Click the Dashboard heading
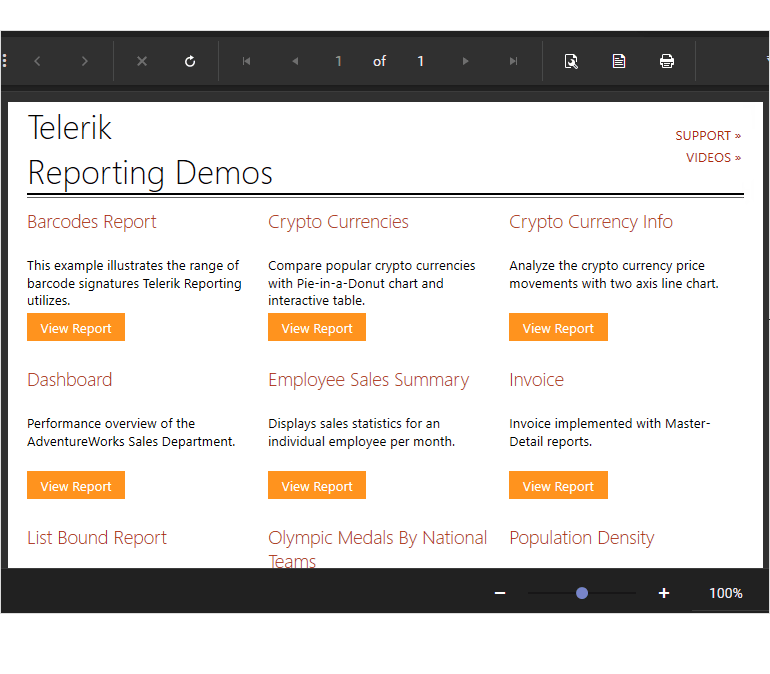Image resolution: width=770 pixels, height=674 pixels. pos(70,379)
